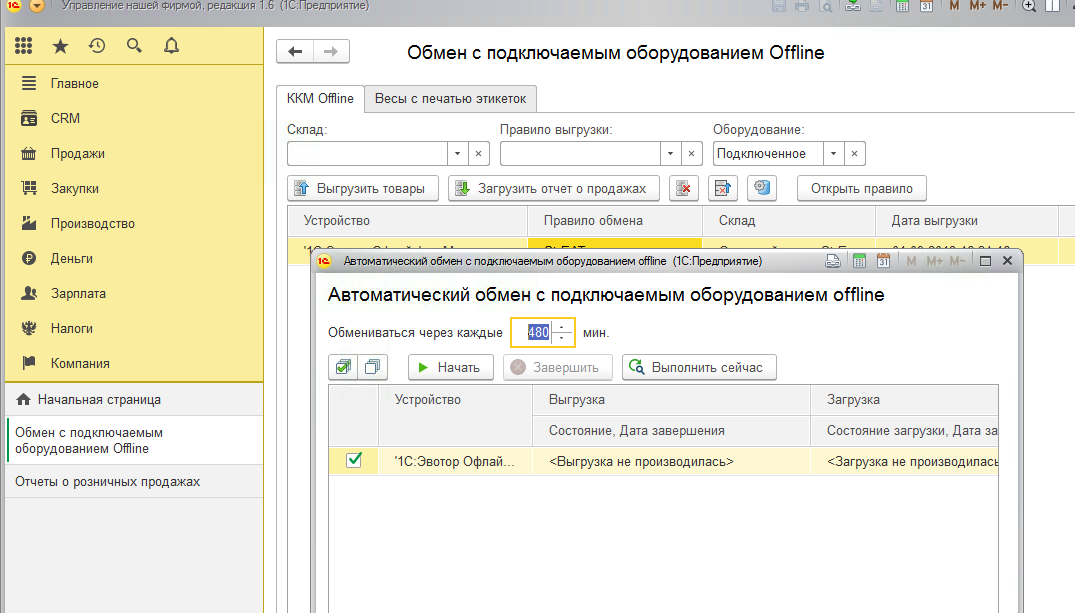Click the back arrow navigation button
Image resolution: width=1075 pixels, height=613 pixels.
point(295,52)
